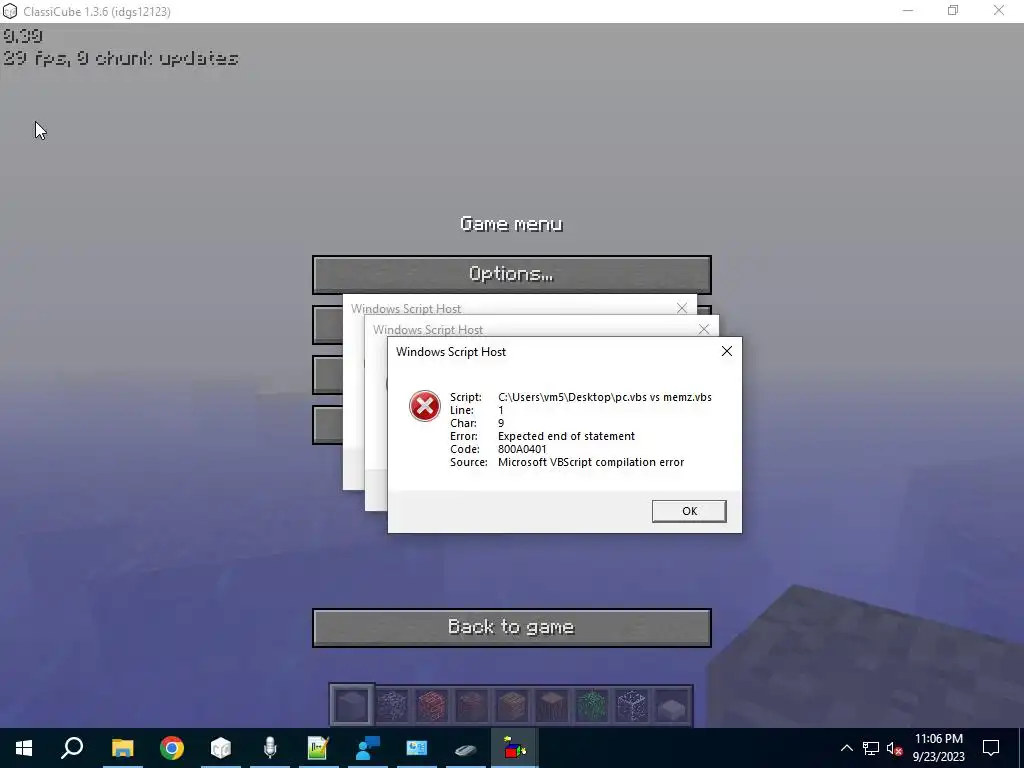This screenshot has height=768, width=1024.
Task: Restore down the ClassiCube window
Action: 953,10
